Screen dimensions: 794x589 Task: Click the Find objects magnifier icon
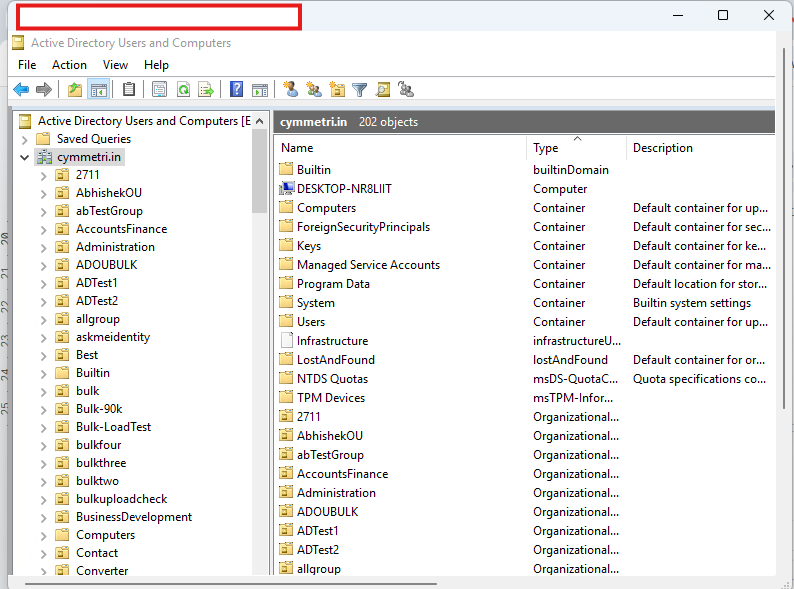pyautogui.click(x=383, y=90)
